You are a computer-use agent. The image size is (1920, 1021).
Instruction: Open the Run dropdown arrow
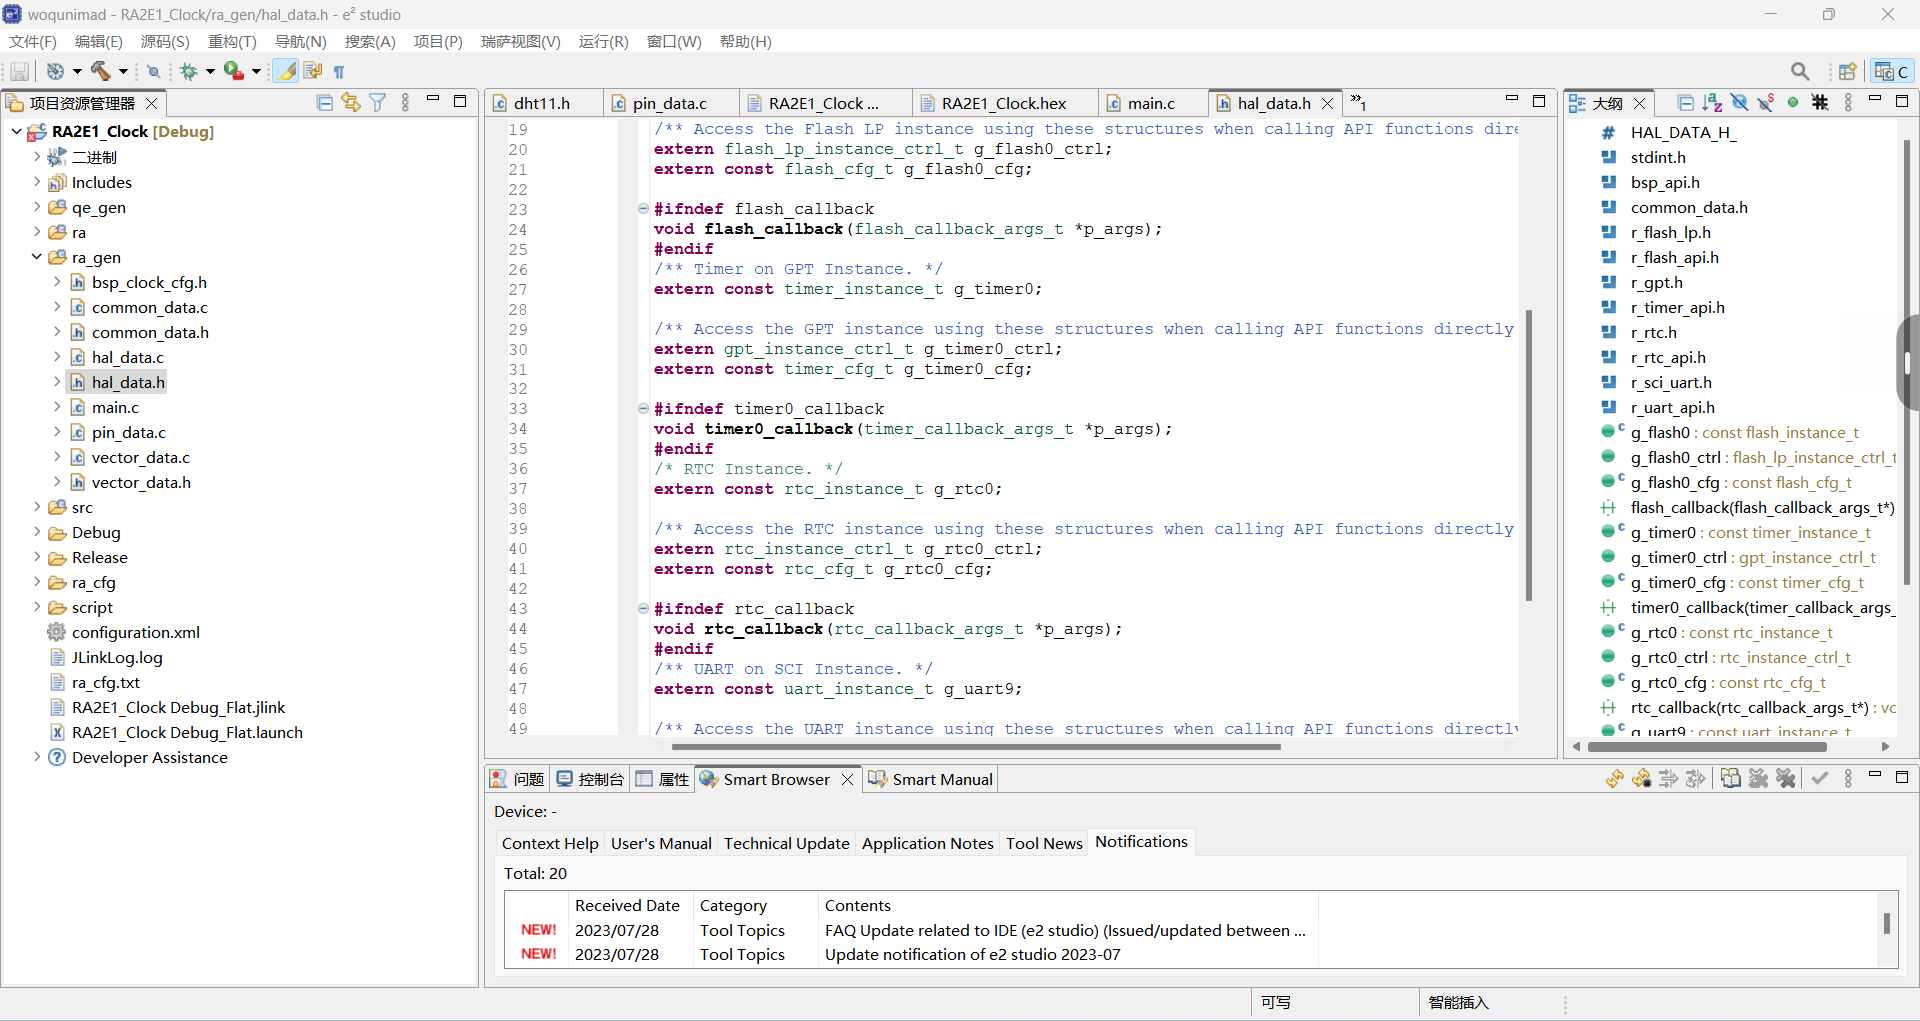tap(256, 71)
